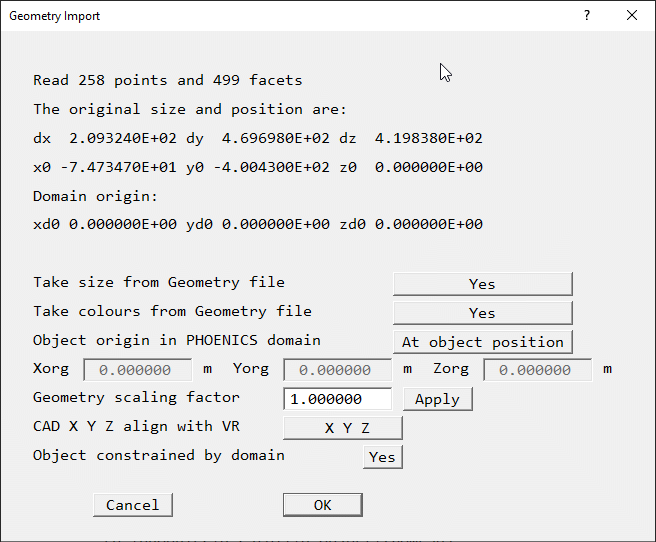Click into the Xorg value field

(x=137, y=370)
